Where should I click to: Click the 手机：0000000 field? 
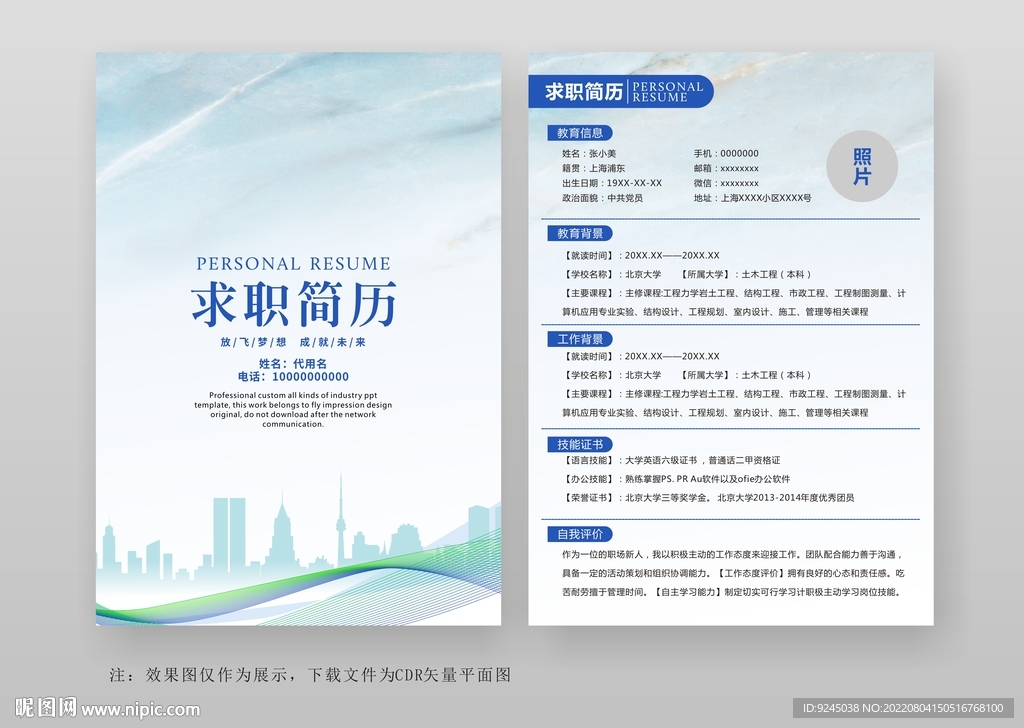pos(726,154)
